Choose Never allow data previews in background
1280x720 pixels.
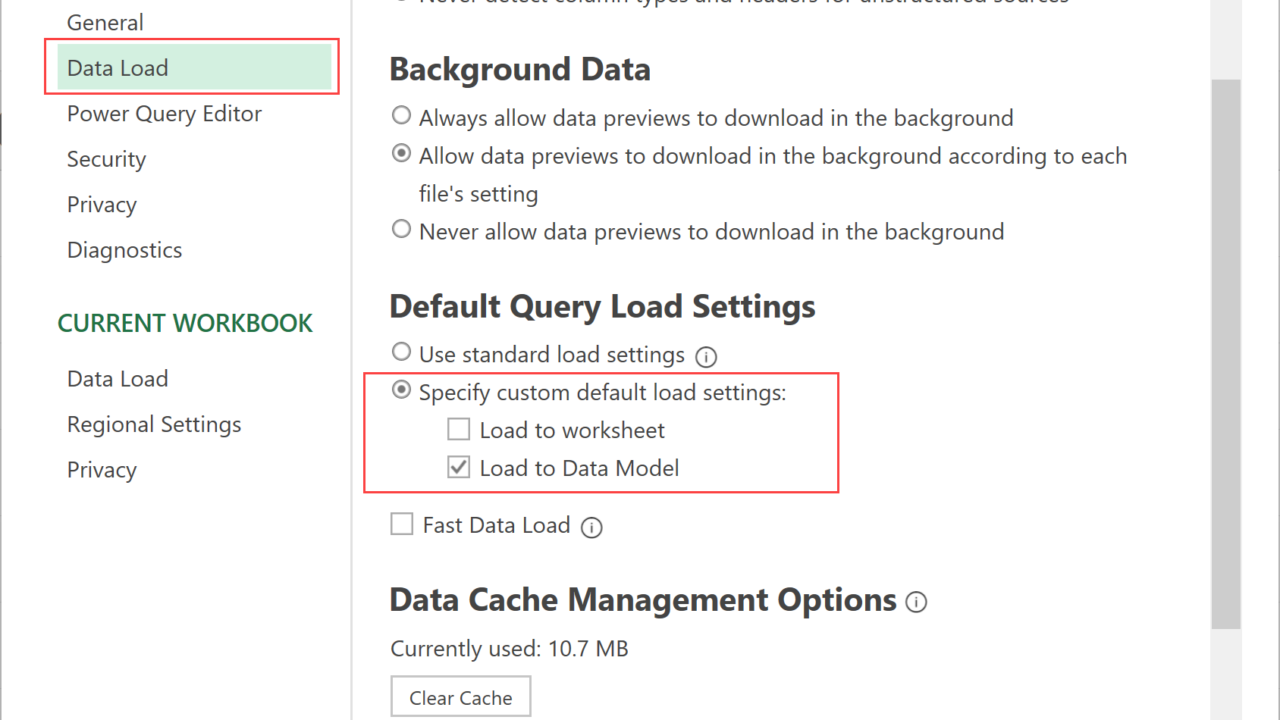[402, 230]
